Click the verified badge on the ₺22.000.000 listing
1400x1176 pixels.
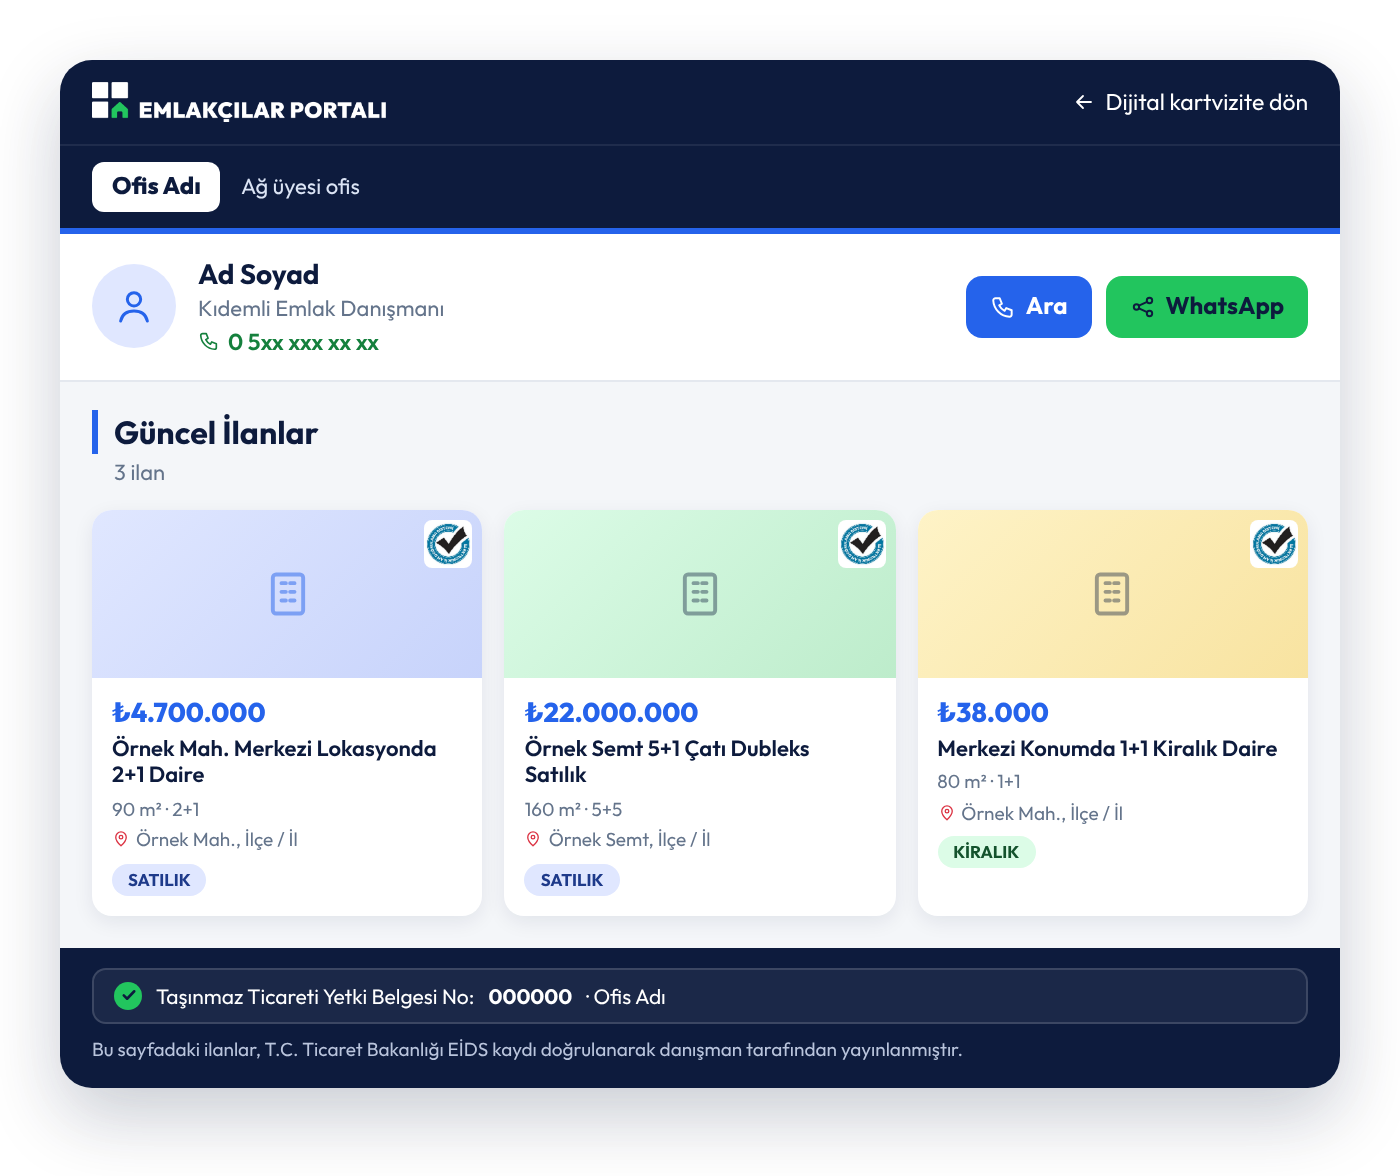[x=862, y=544]
